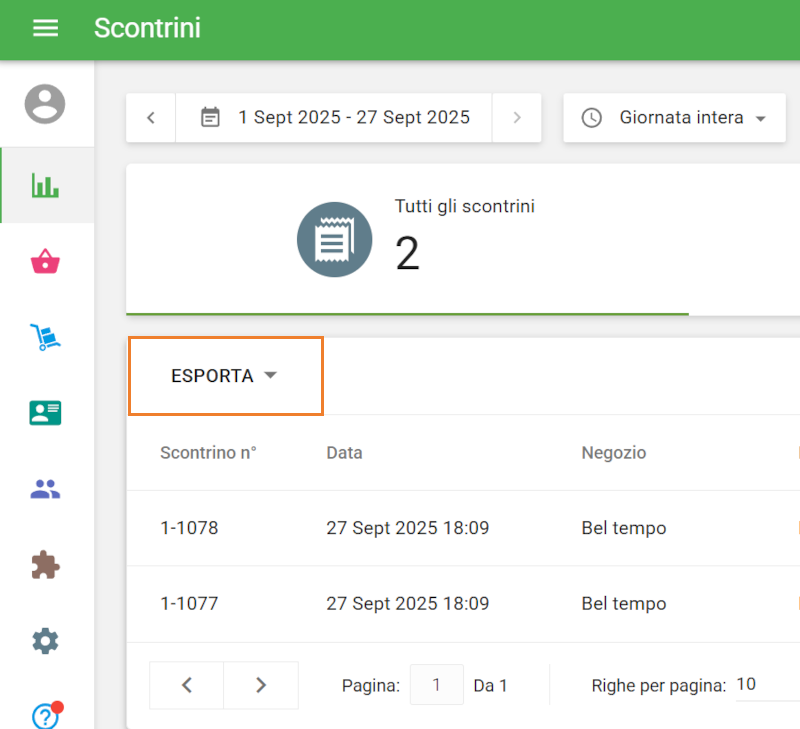Open the hamburger navigation menu

click(x=46, y=28)
